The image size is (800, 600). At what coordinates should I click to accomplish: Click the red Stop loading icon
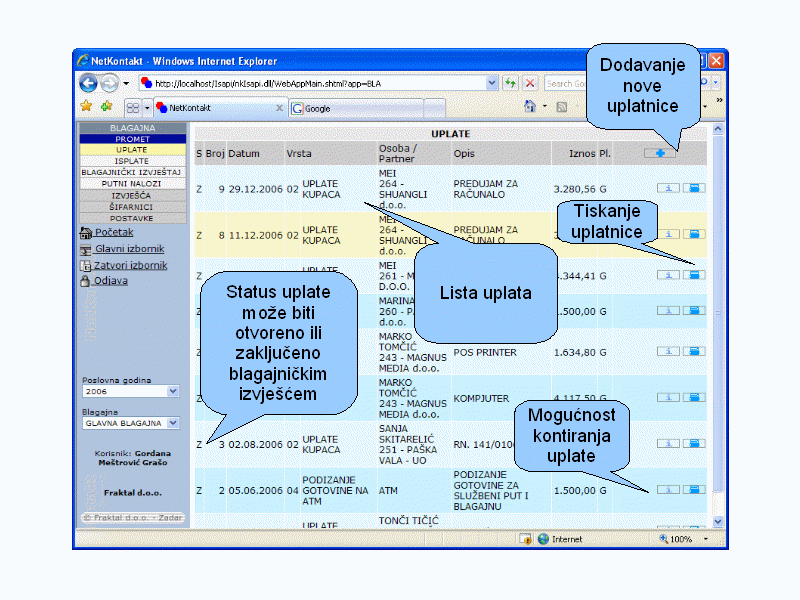pyautogui.click(x=530, y=83)
